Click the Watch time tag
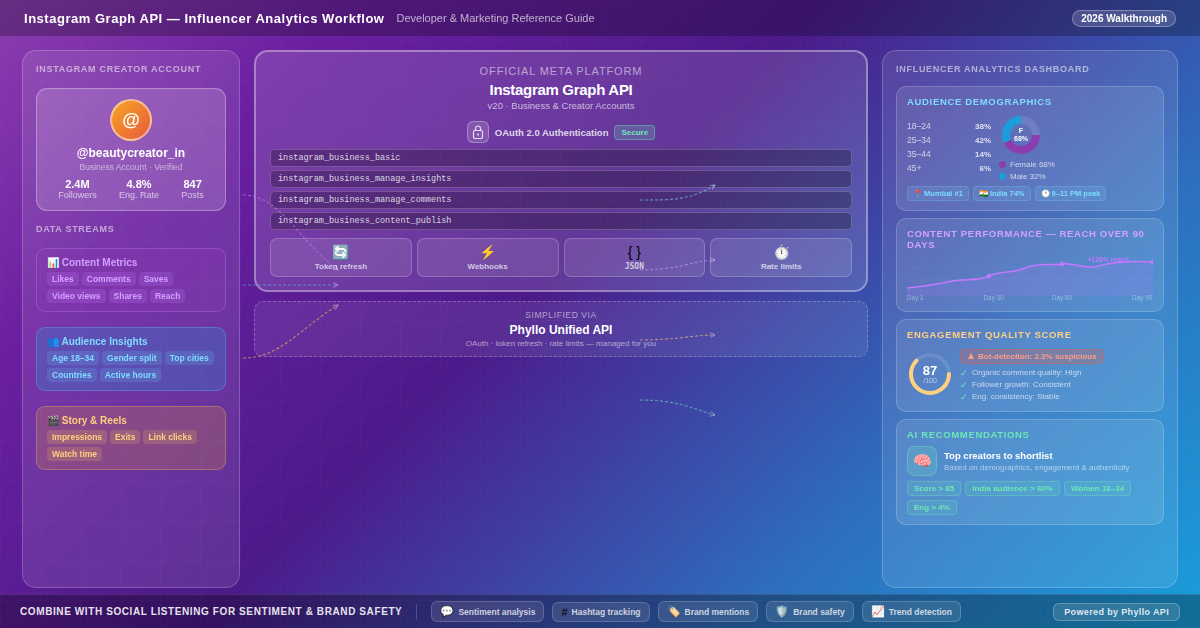Image resolution: width=1200 pixels, height=628 pixels. tap(74, 454)
